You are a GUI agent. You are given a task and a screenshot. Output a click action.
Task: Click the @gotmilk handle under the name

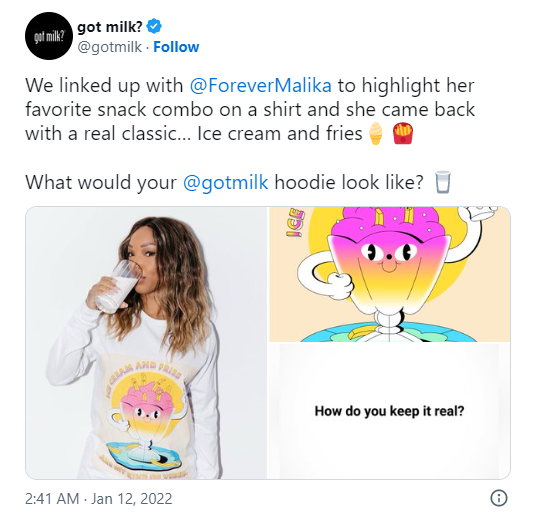[110, 47]
